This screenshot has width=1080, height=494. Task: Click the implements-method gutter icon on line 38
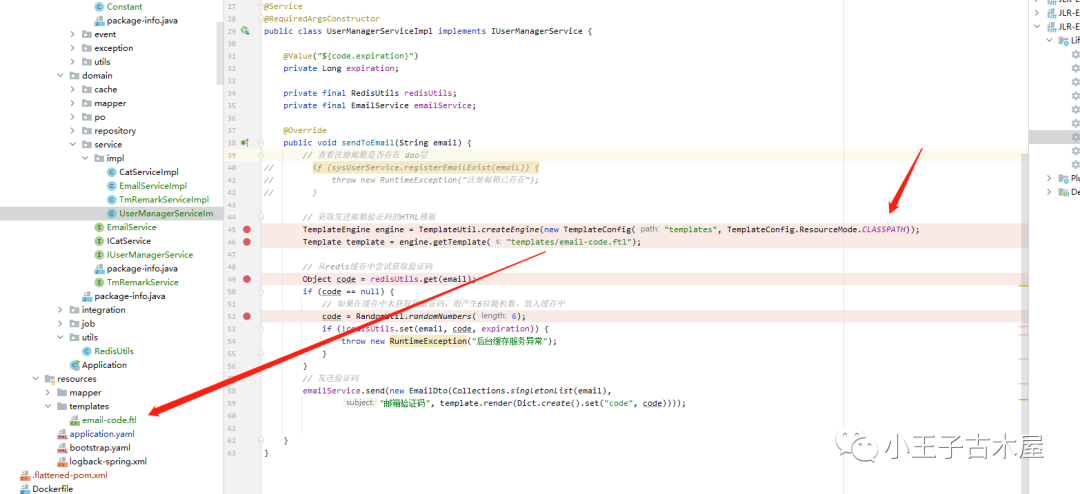point(245,143)
